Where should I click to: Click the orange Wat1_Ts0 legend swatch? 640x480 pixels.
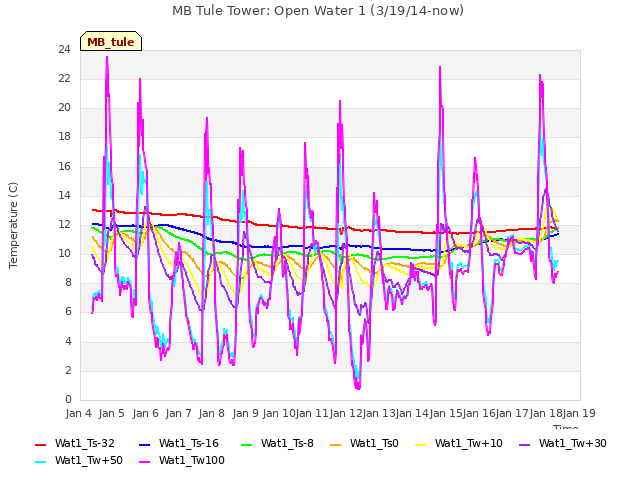coord(336,445)
